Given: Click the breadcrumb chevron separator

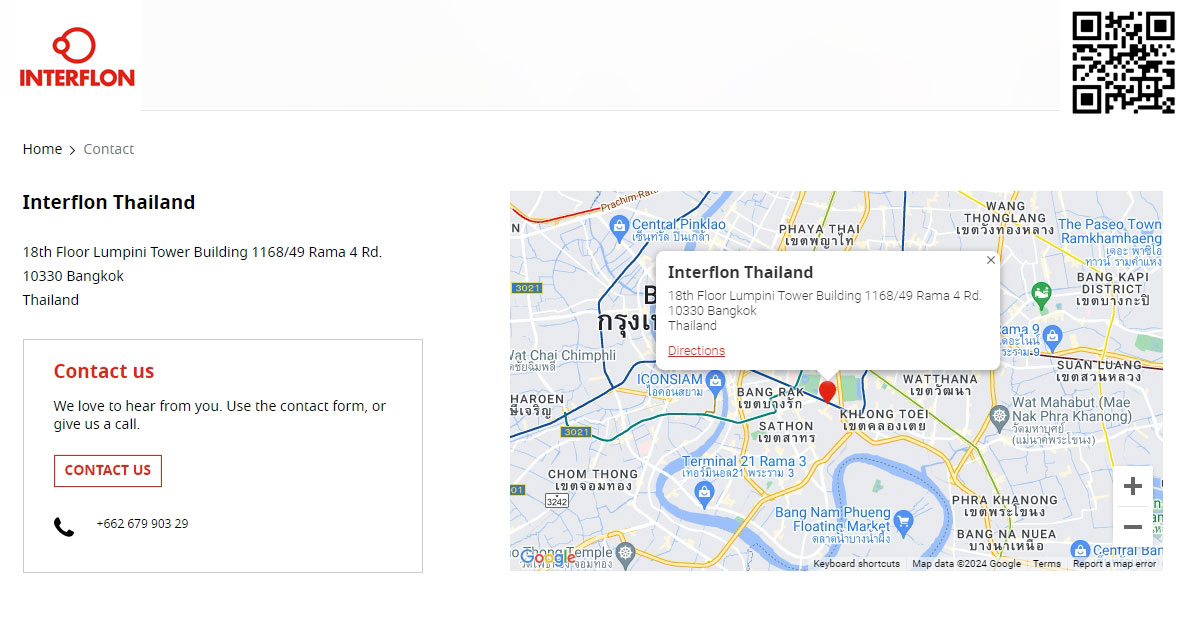Looking at the screenshot, I should pyautogui.click(x=73, y=151).
